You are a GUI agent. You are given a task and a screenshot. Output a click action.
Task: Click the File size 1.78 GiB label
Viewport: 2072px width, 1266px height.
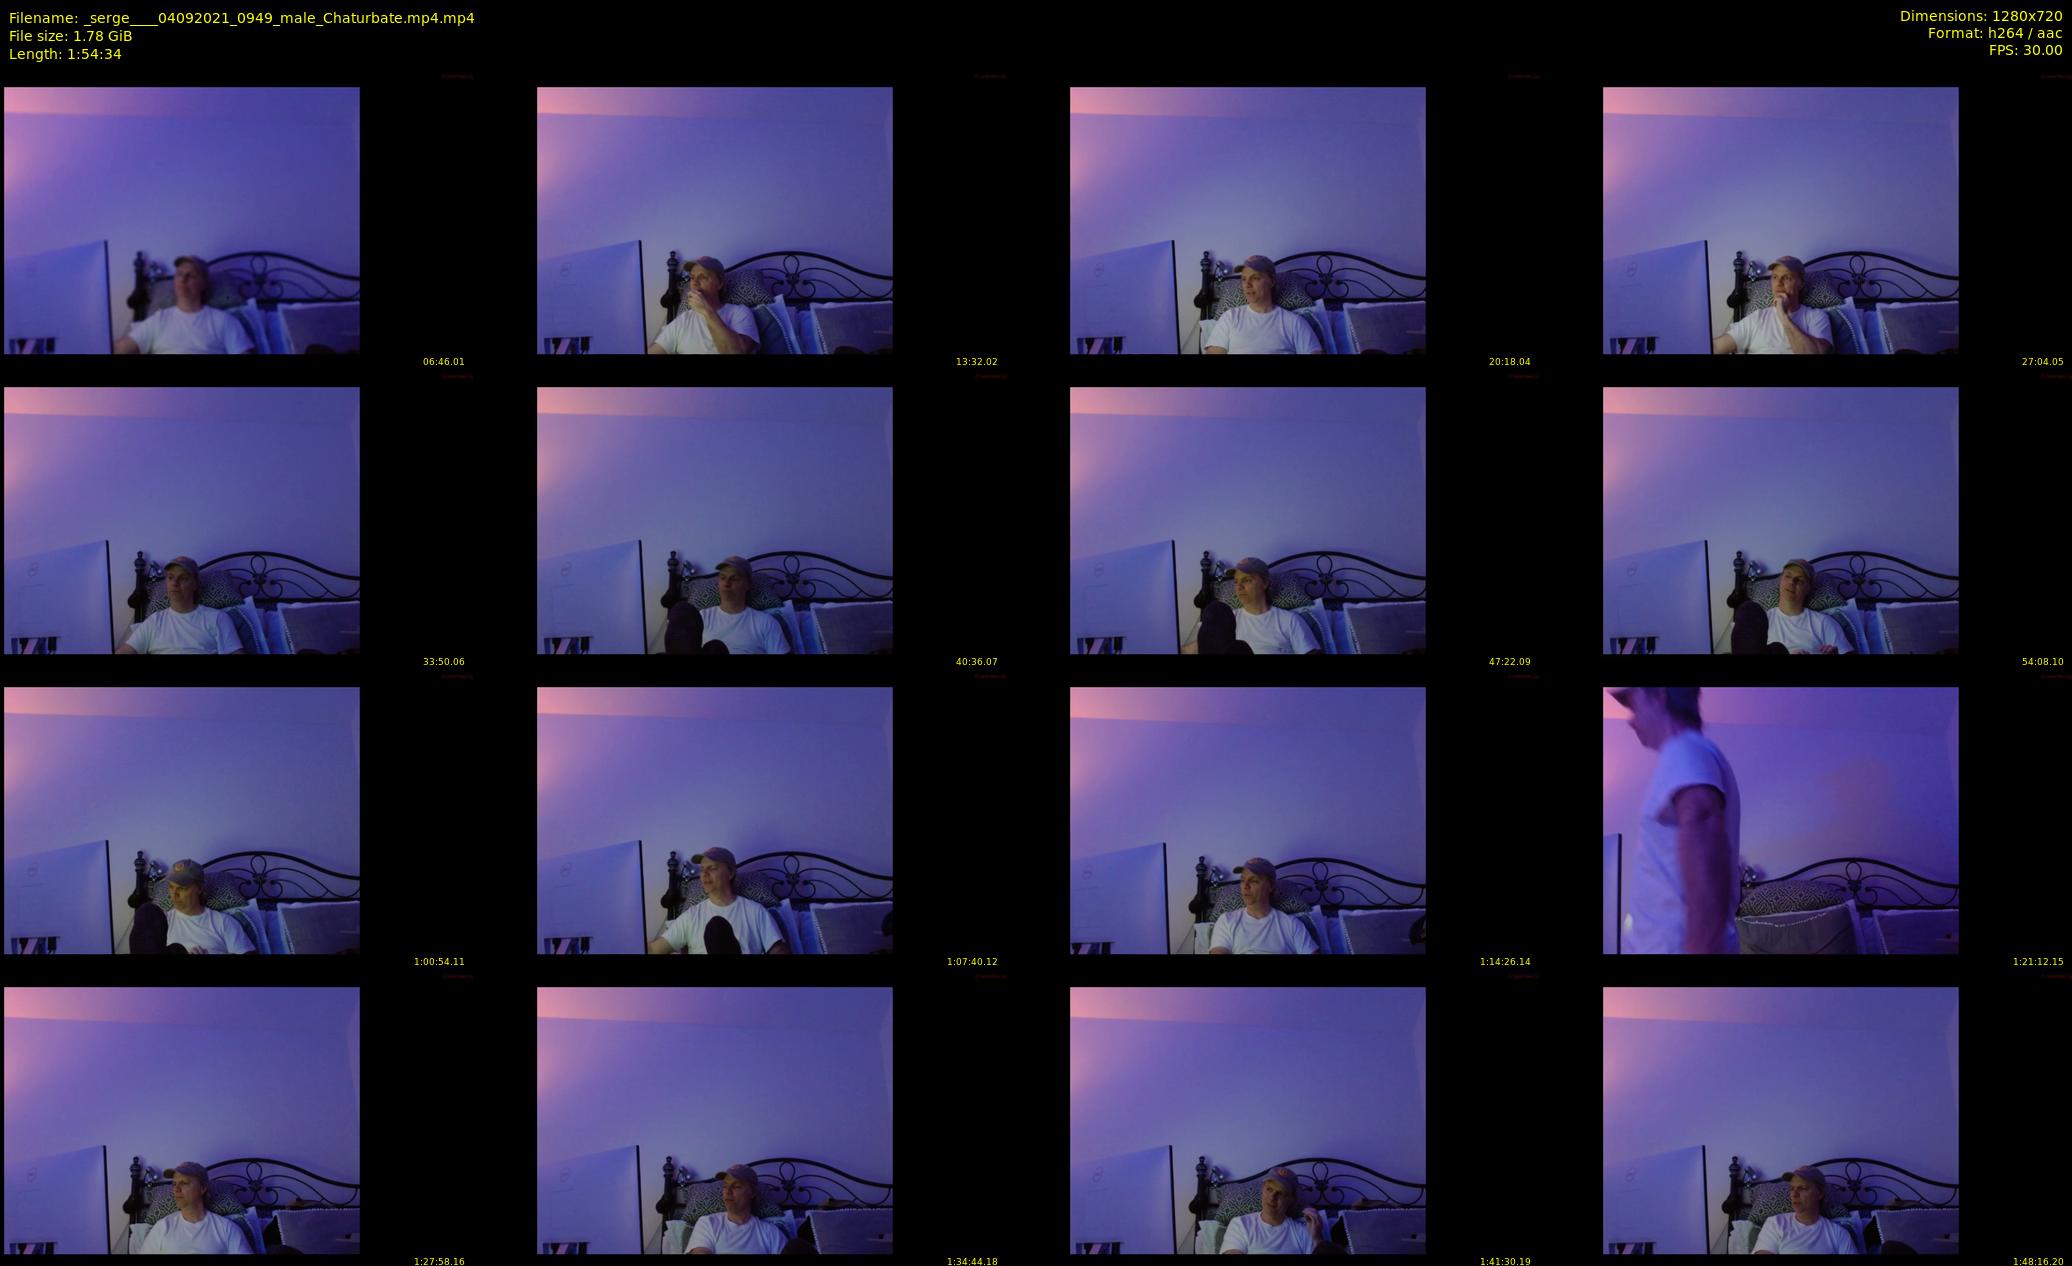(x=70, y=36)
